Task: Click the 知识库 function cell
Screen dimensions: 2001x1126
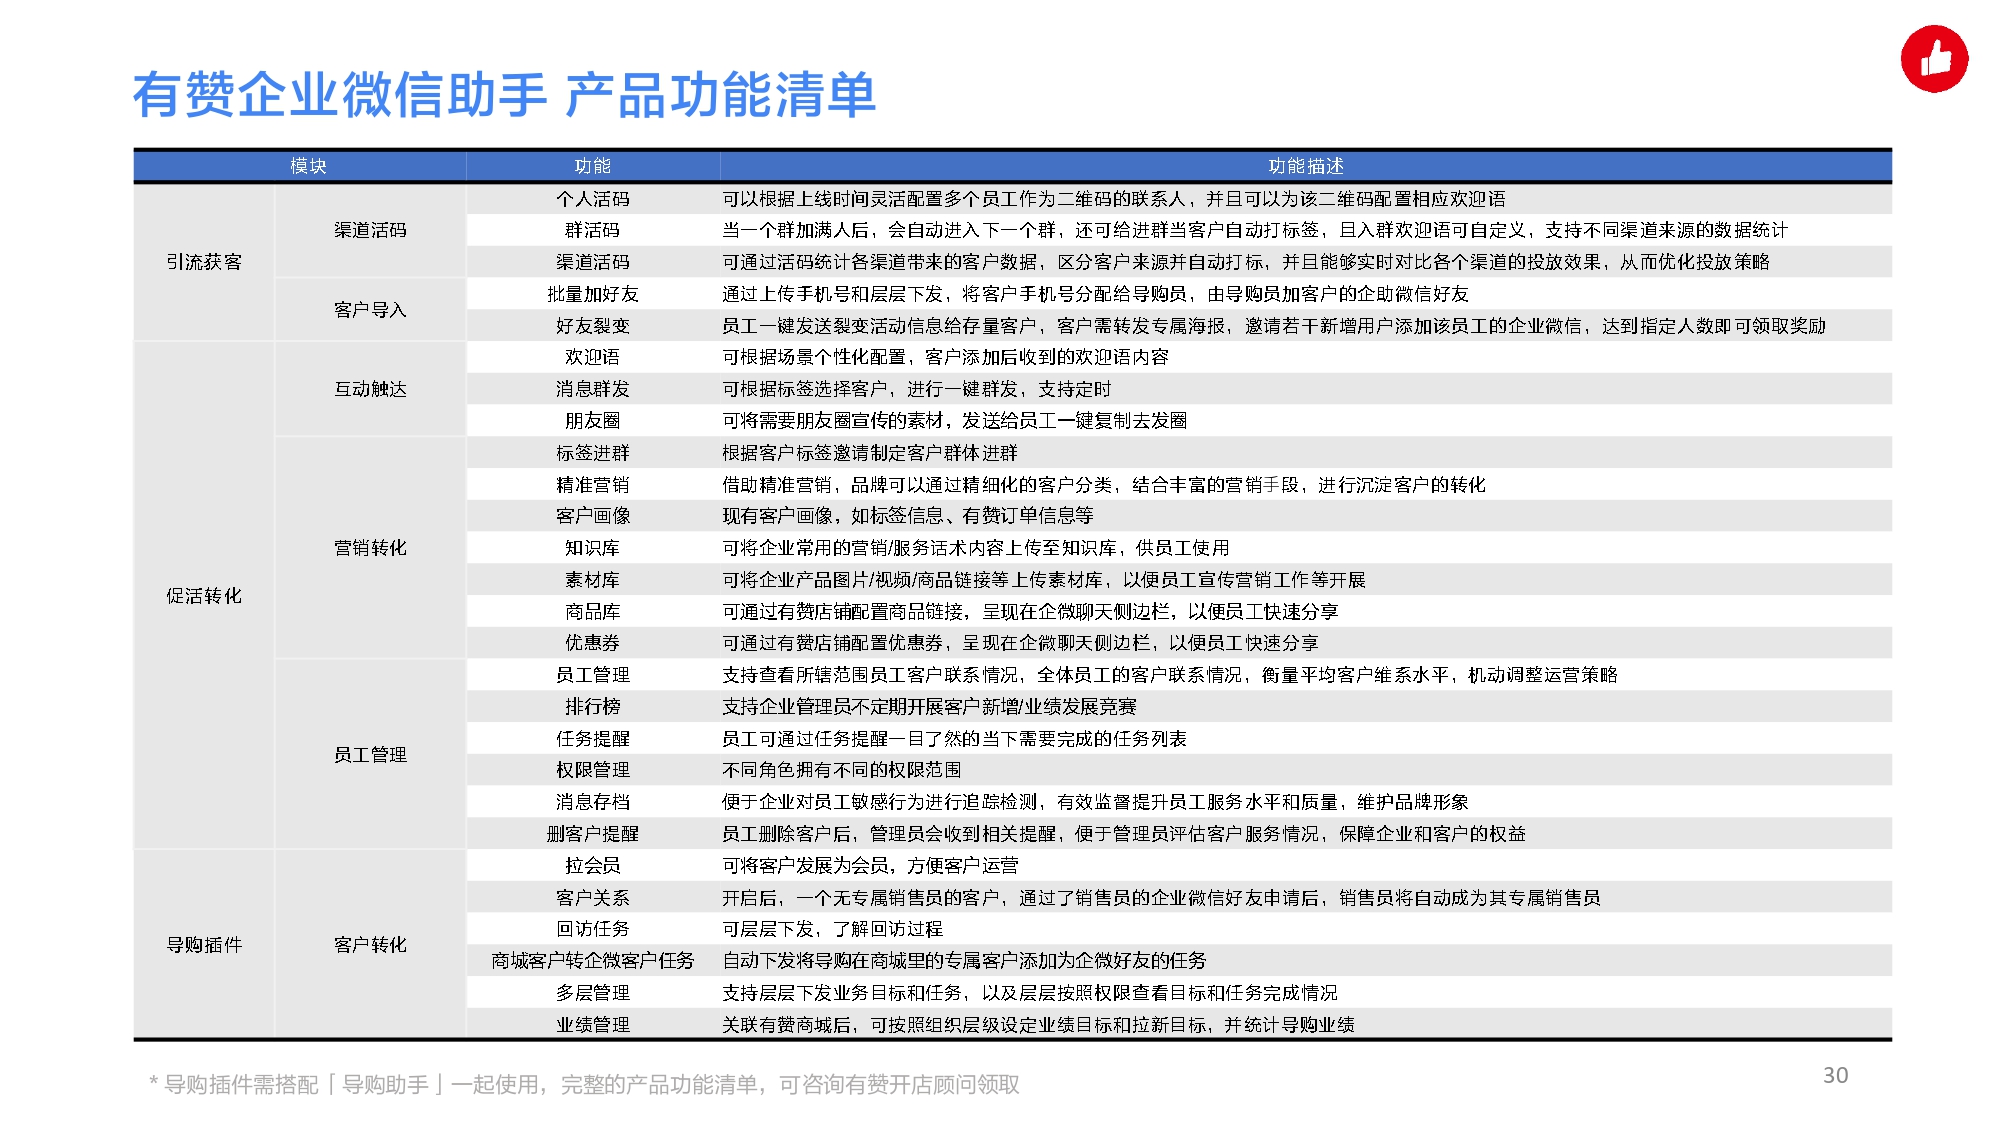Action: coord(592,548)
